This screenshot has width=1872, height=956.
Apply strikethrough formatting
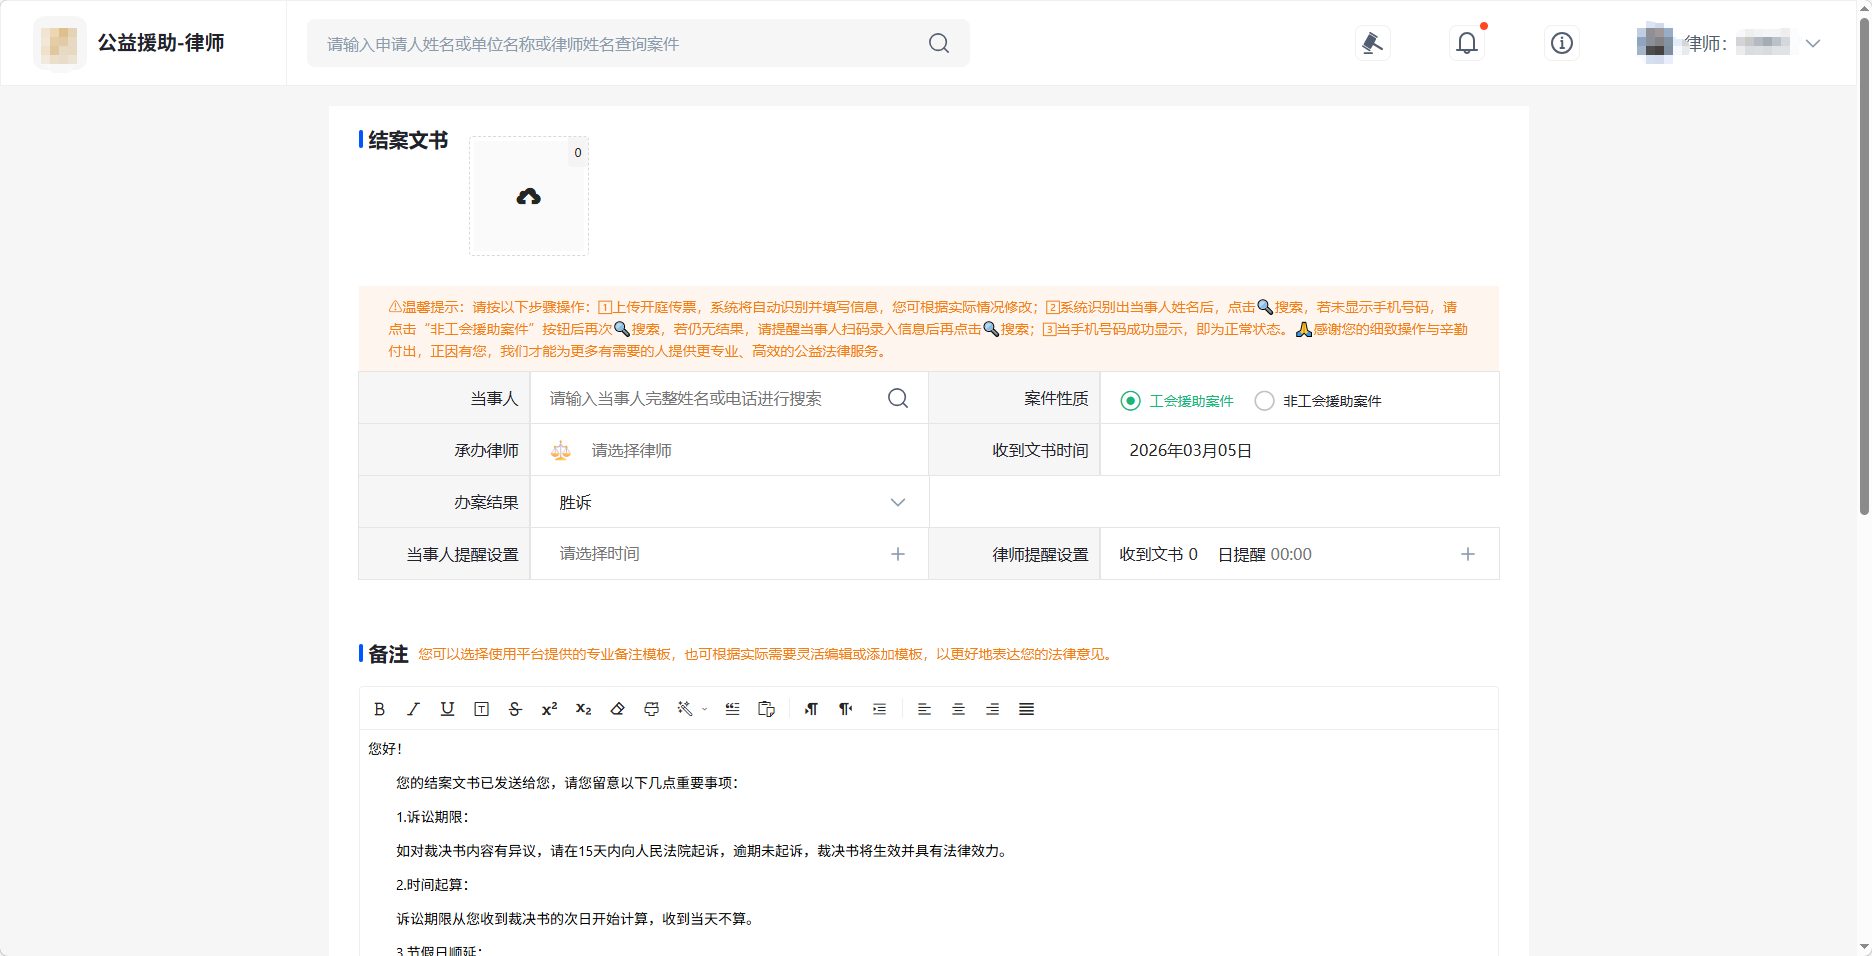515,709
